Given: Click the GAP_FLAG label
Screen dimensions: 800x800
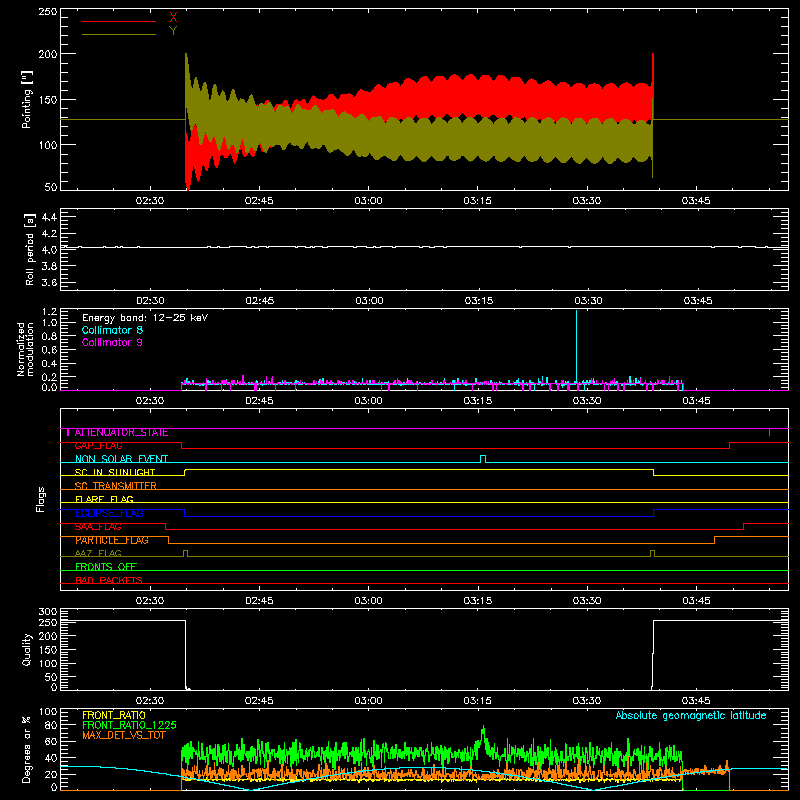Looking at the screenshot, I should [x=98, y=446].
